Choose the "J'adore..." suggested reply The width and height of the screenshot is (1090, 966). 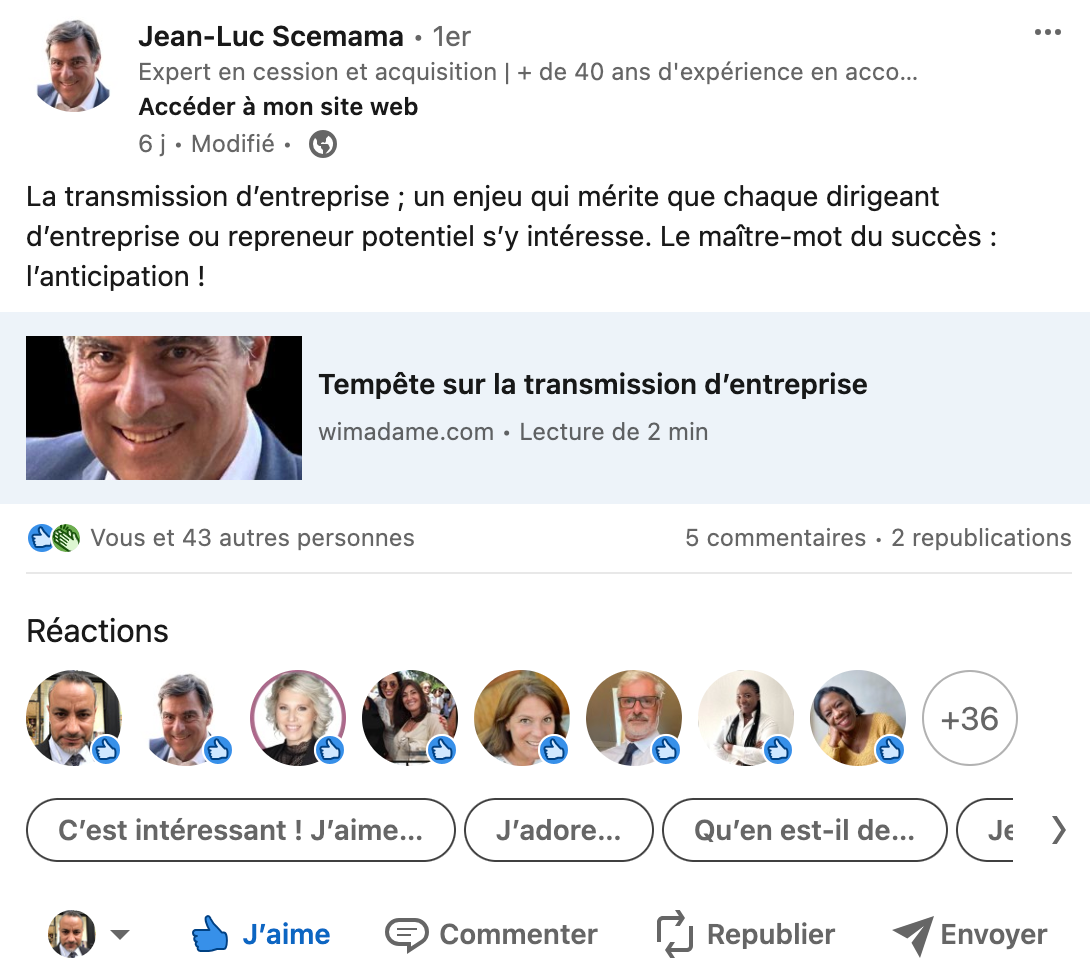click(558, 830)
